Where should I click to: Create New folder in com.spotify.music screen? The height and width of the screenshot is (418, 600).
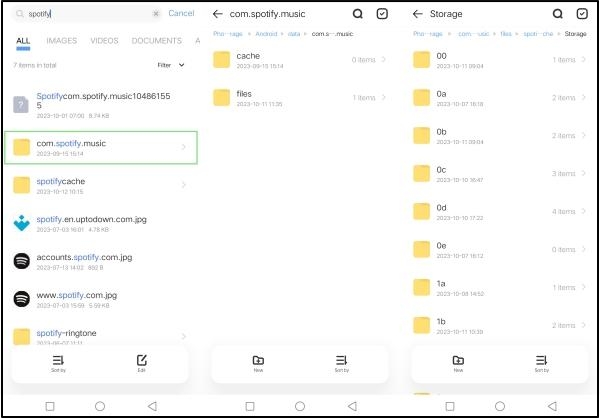tap(258, 364)
